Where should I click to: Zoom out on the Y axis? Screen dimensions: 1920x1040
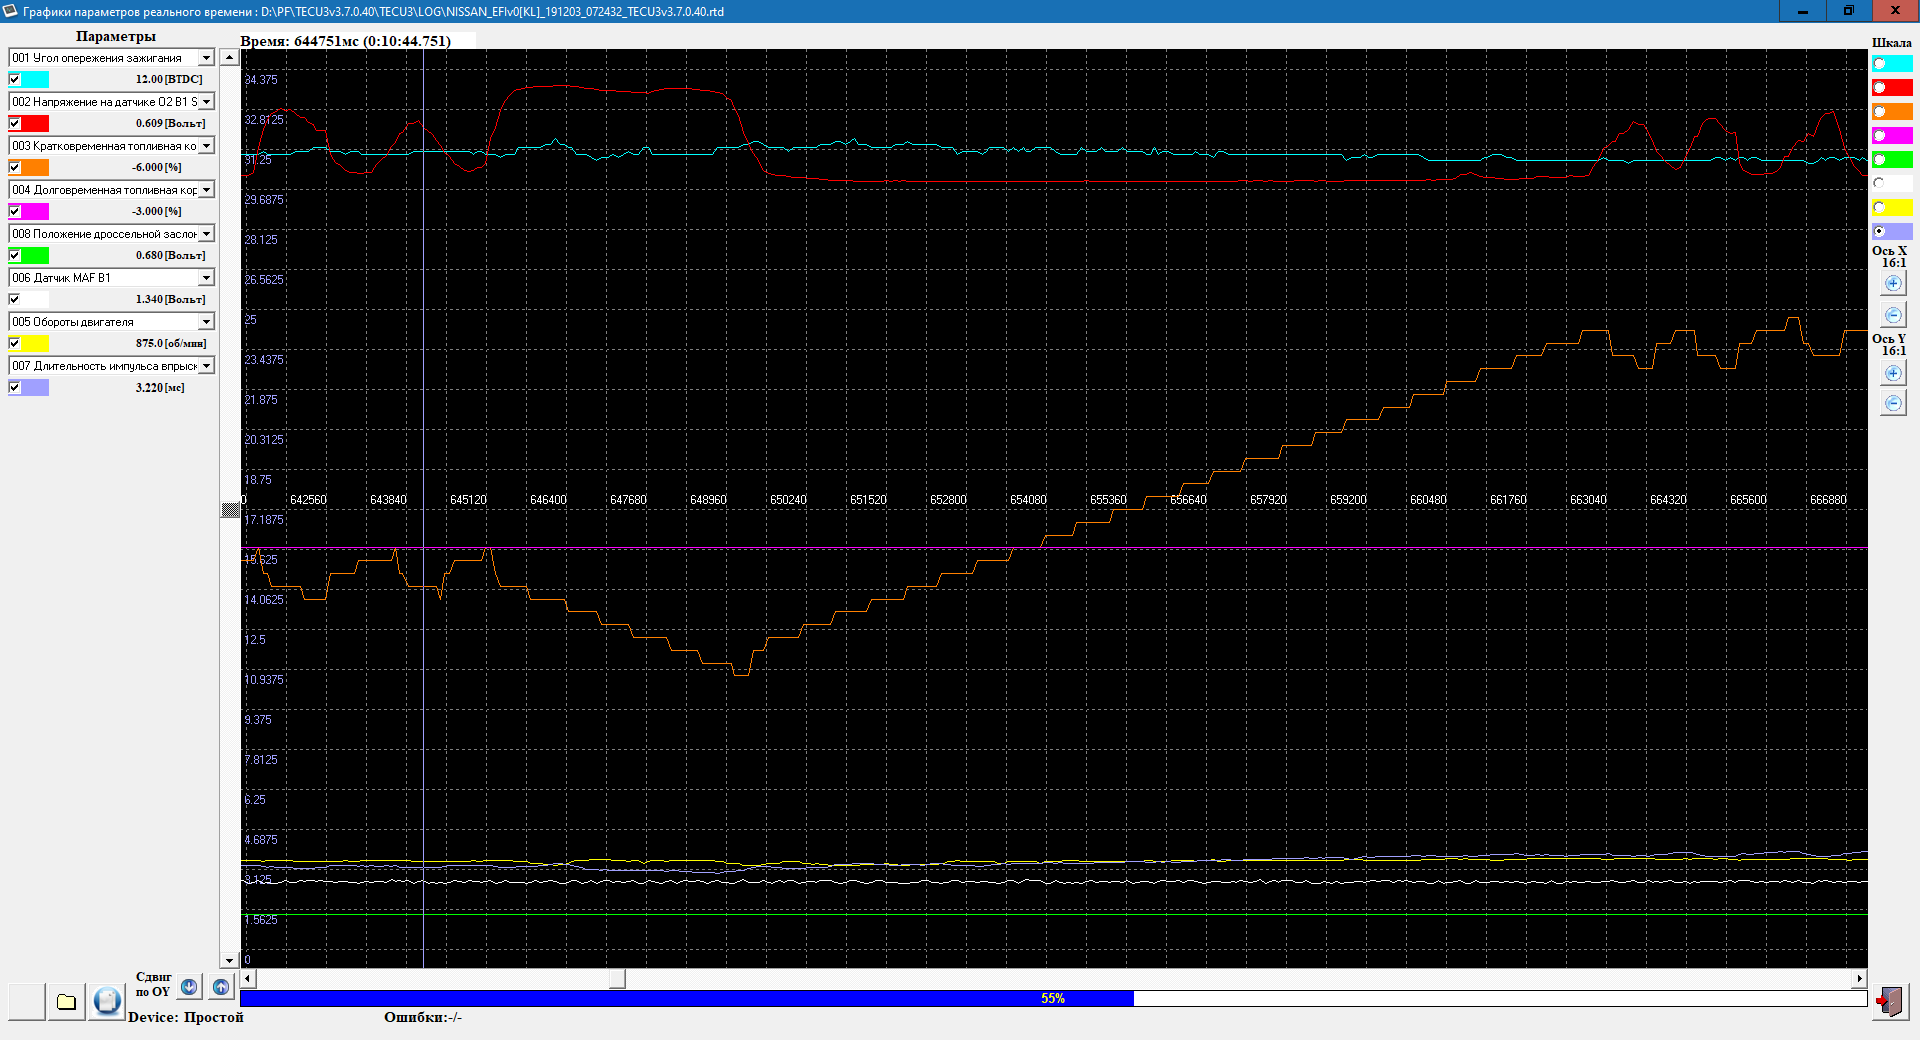[x=1893, y=403]
